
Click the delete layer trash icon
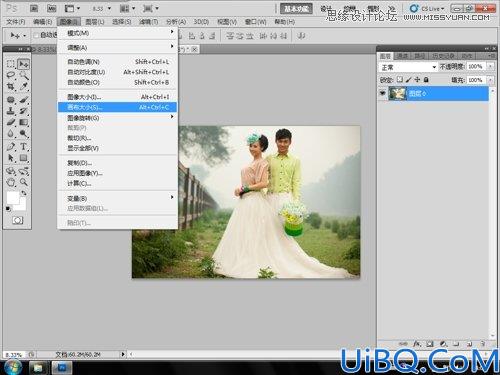point(482,343)
